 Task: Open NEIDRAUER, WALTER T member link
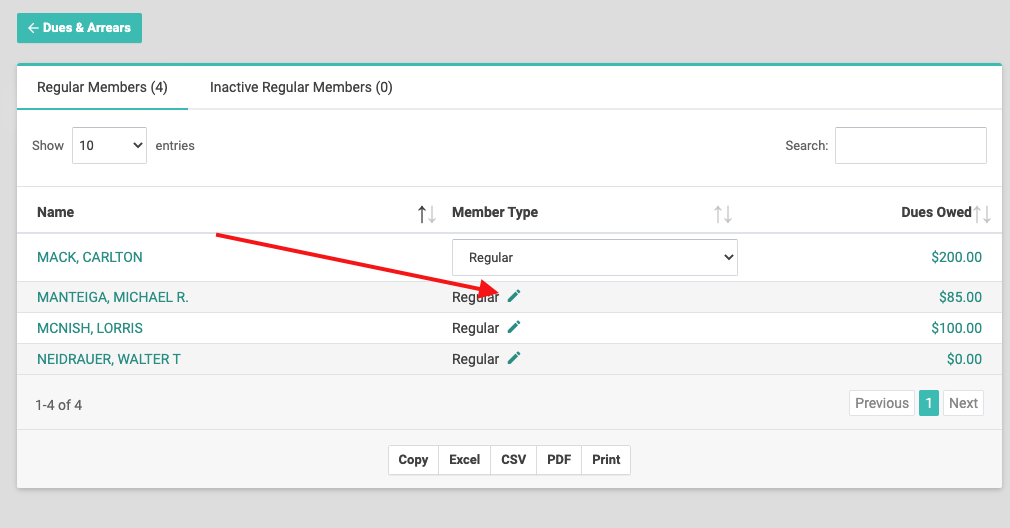pos(109,359)
